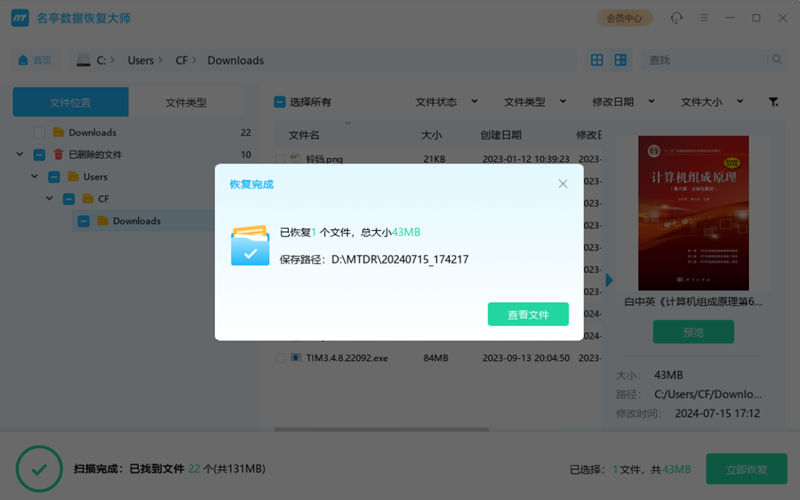This screenshot has height=500, width=800.
Task: Click the funnel filter icon
Action: [x=773, y=102]
